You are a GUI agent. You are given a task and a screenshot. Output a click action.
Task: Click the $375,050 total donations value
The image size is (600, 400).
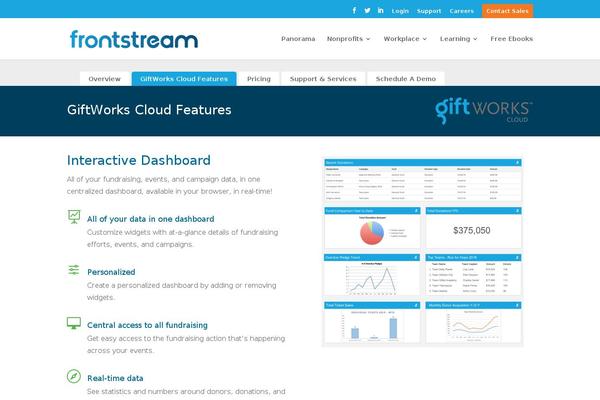(x=471, y=230)
